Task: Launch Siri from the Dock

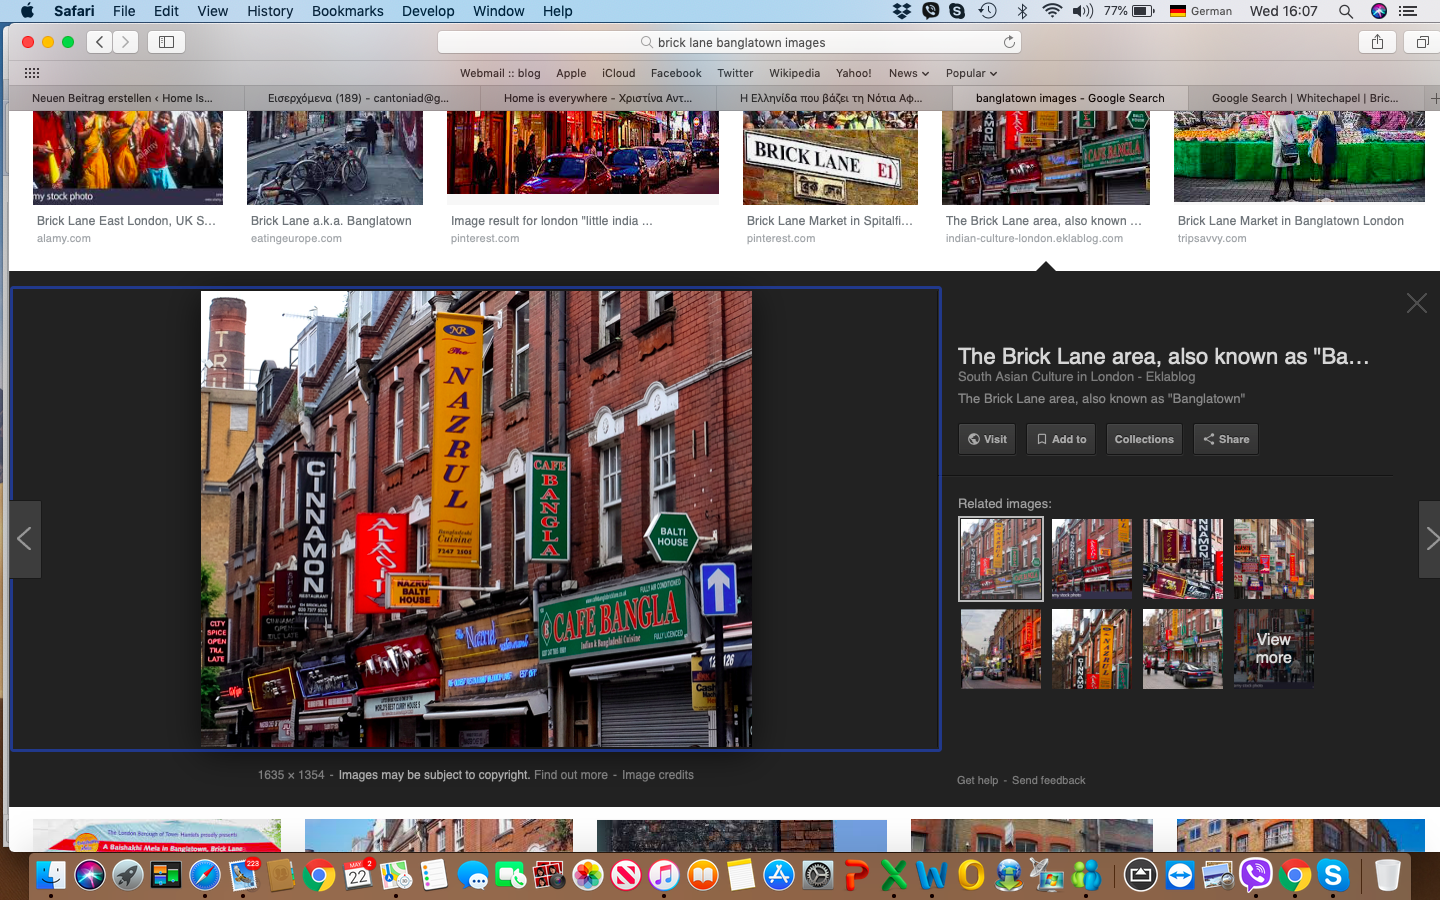Action: pos(90,876)
